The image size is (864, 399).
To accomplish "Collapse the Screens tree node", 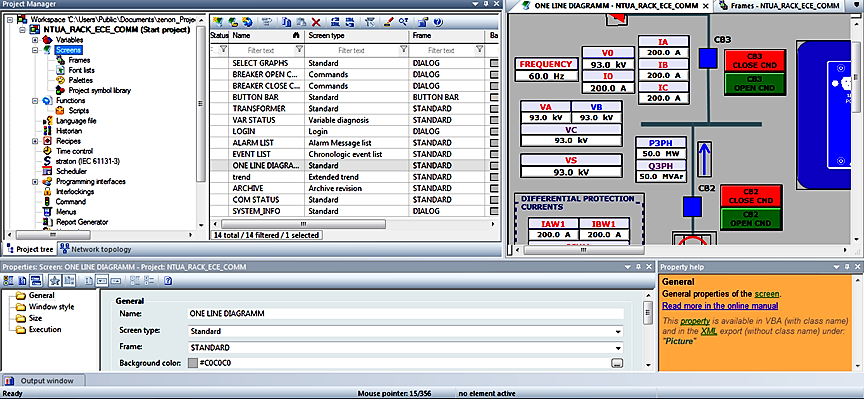I will coord(35,50).
